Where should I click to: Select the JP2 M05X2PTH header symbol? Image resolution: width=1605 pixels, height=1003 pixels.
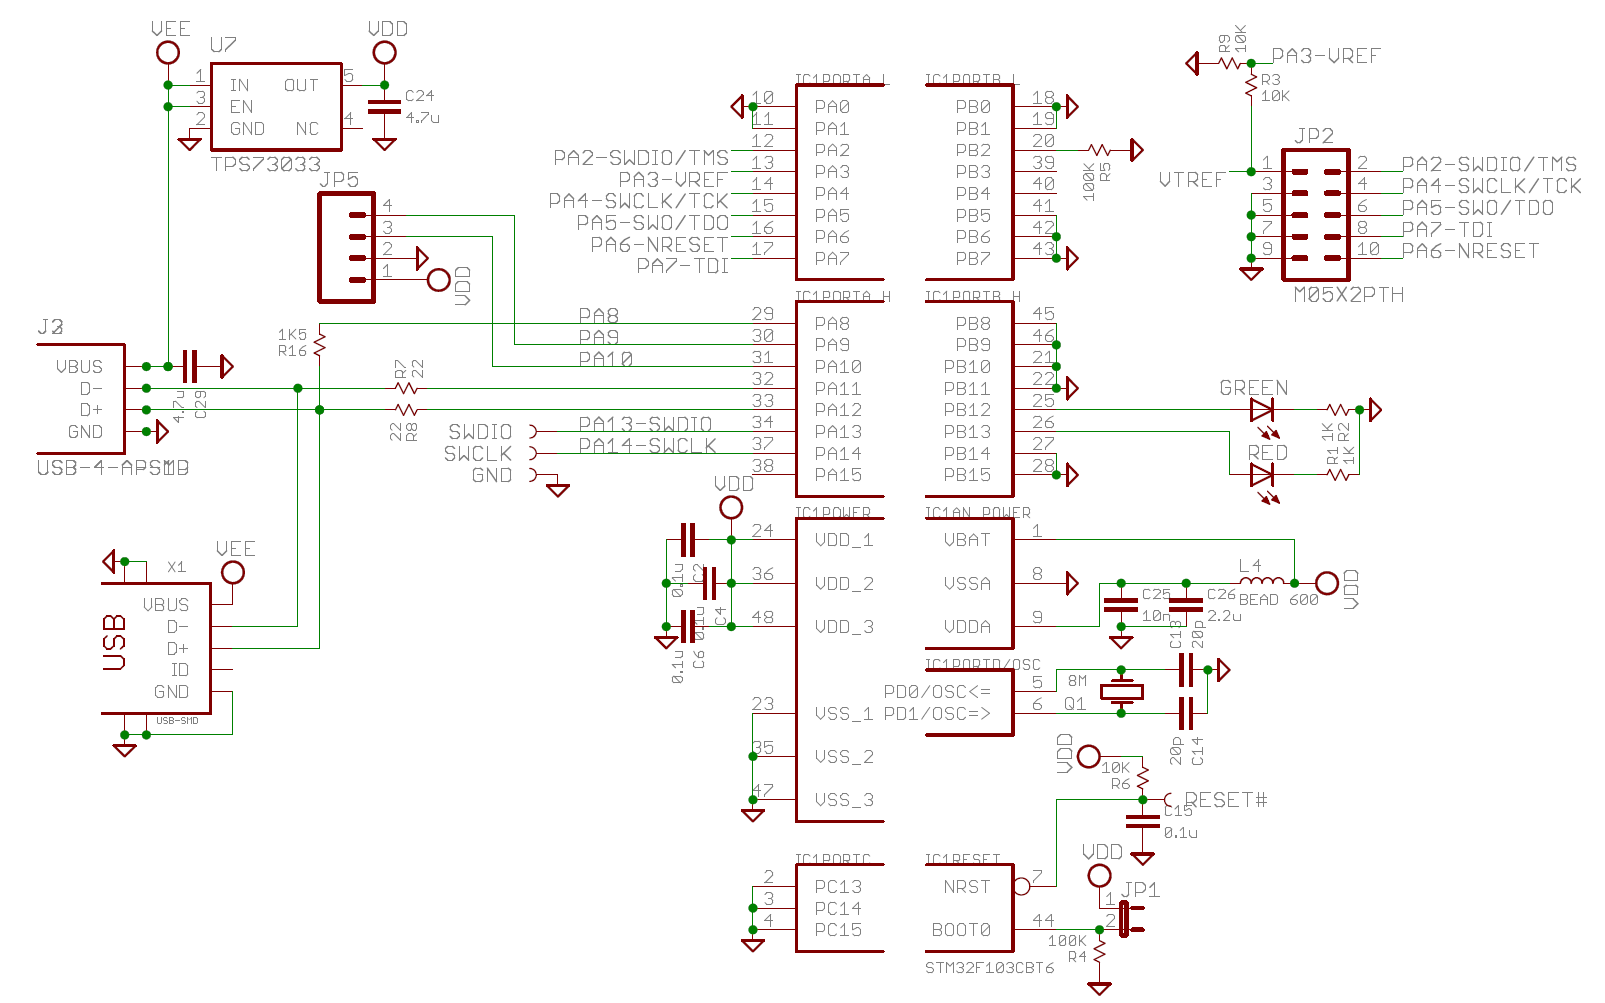coord(1316,215)
